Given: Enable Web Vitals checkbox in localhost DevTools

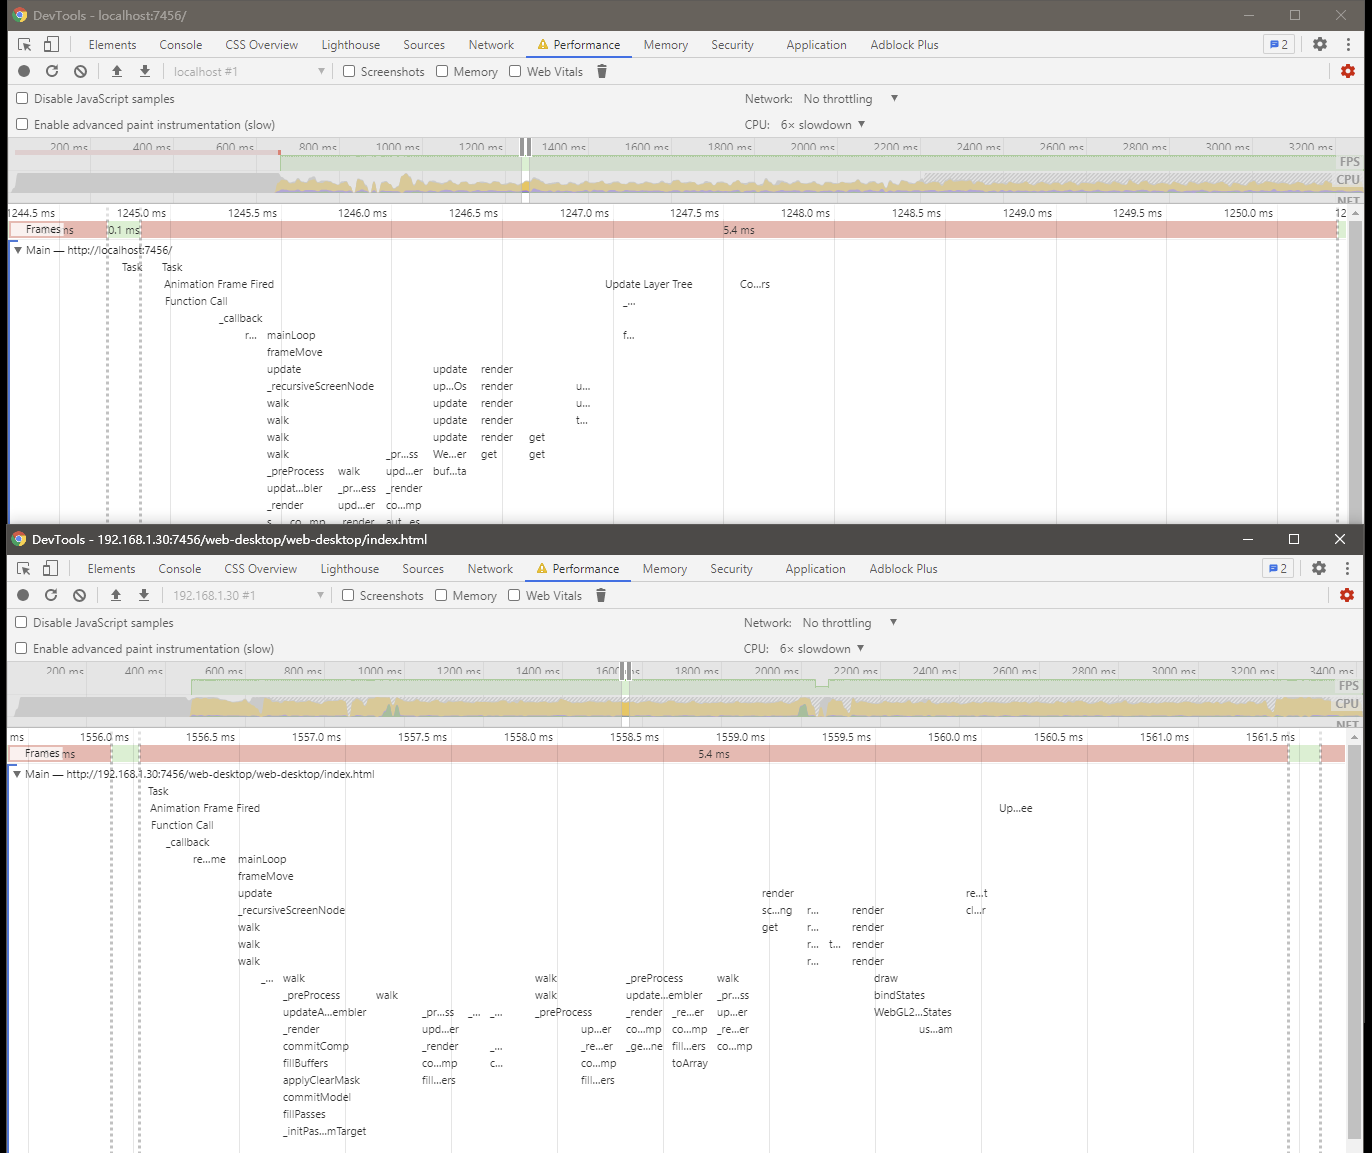Looking at the screenshot, I should [x=515, y=71].
